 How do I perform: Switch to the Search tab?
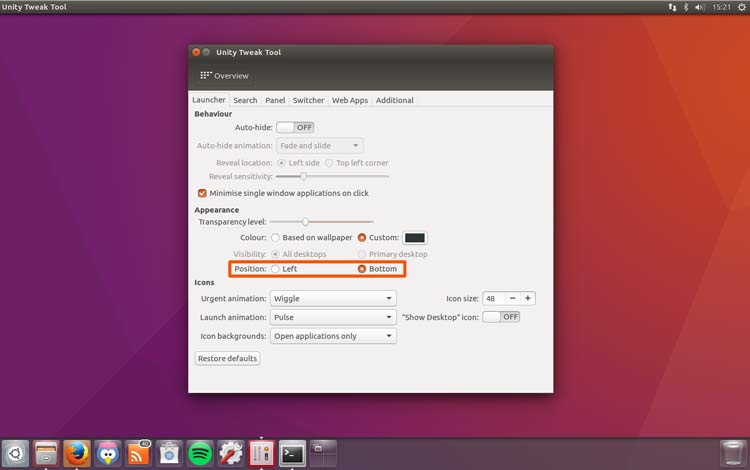click(245, 100)
